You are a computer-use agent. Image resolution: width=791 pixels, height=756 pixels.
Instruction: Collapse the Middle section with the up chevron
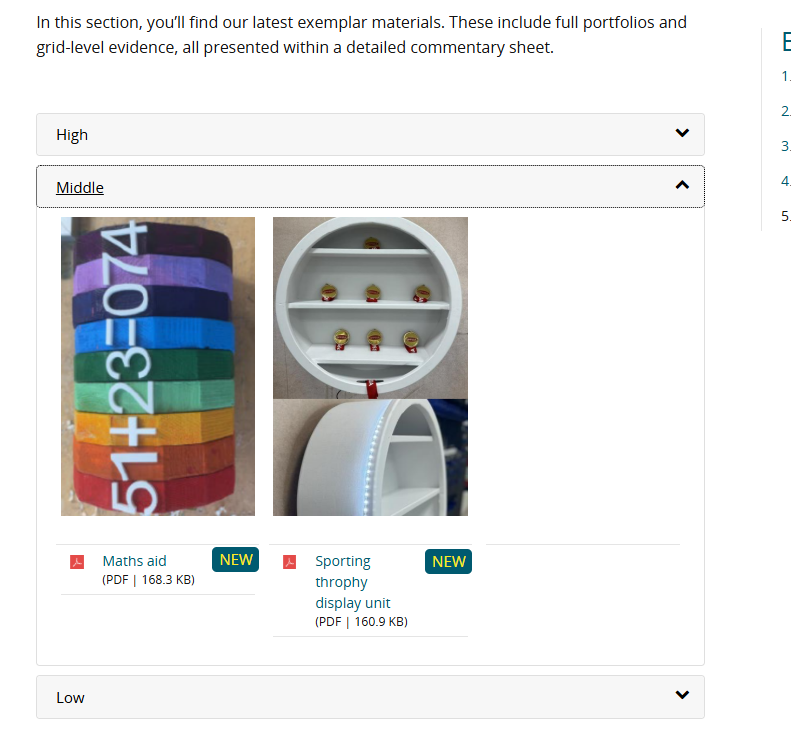tap(682, 185)
